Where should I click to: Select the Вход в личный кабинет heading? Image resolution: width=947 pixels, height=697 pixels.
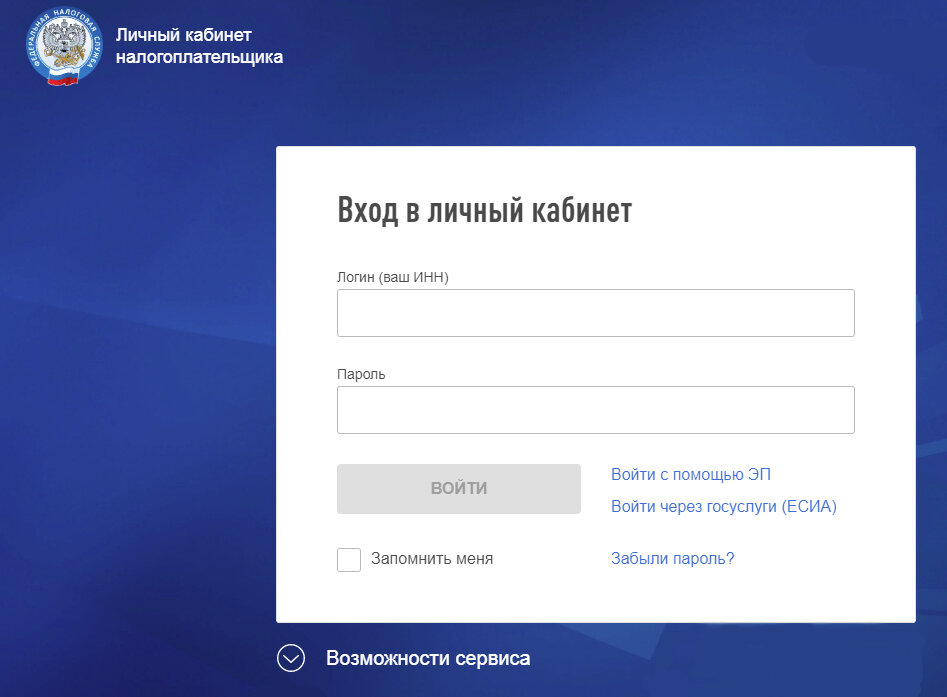pyautogui.click(x=486, y=210)
